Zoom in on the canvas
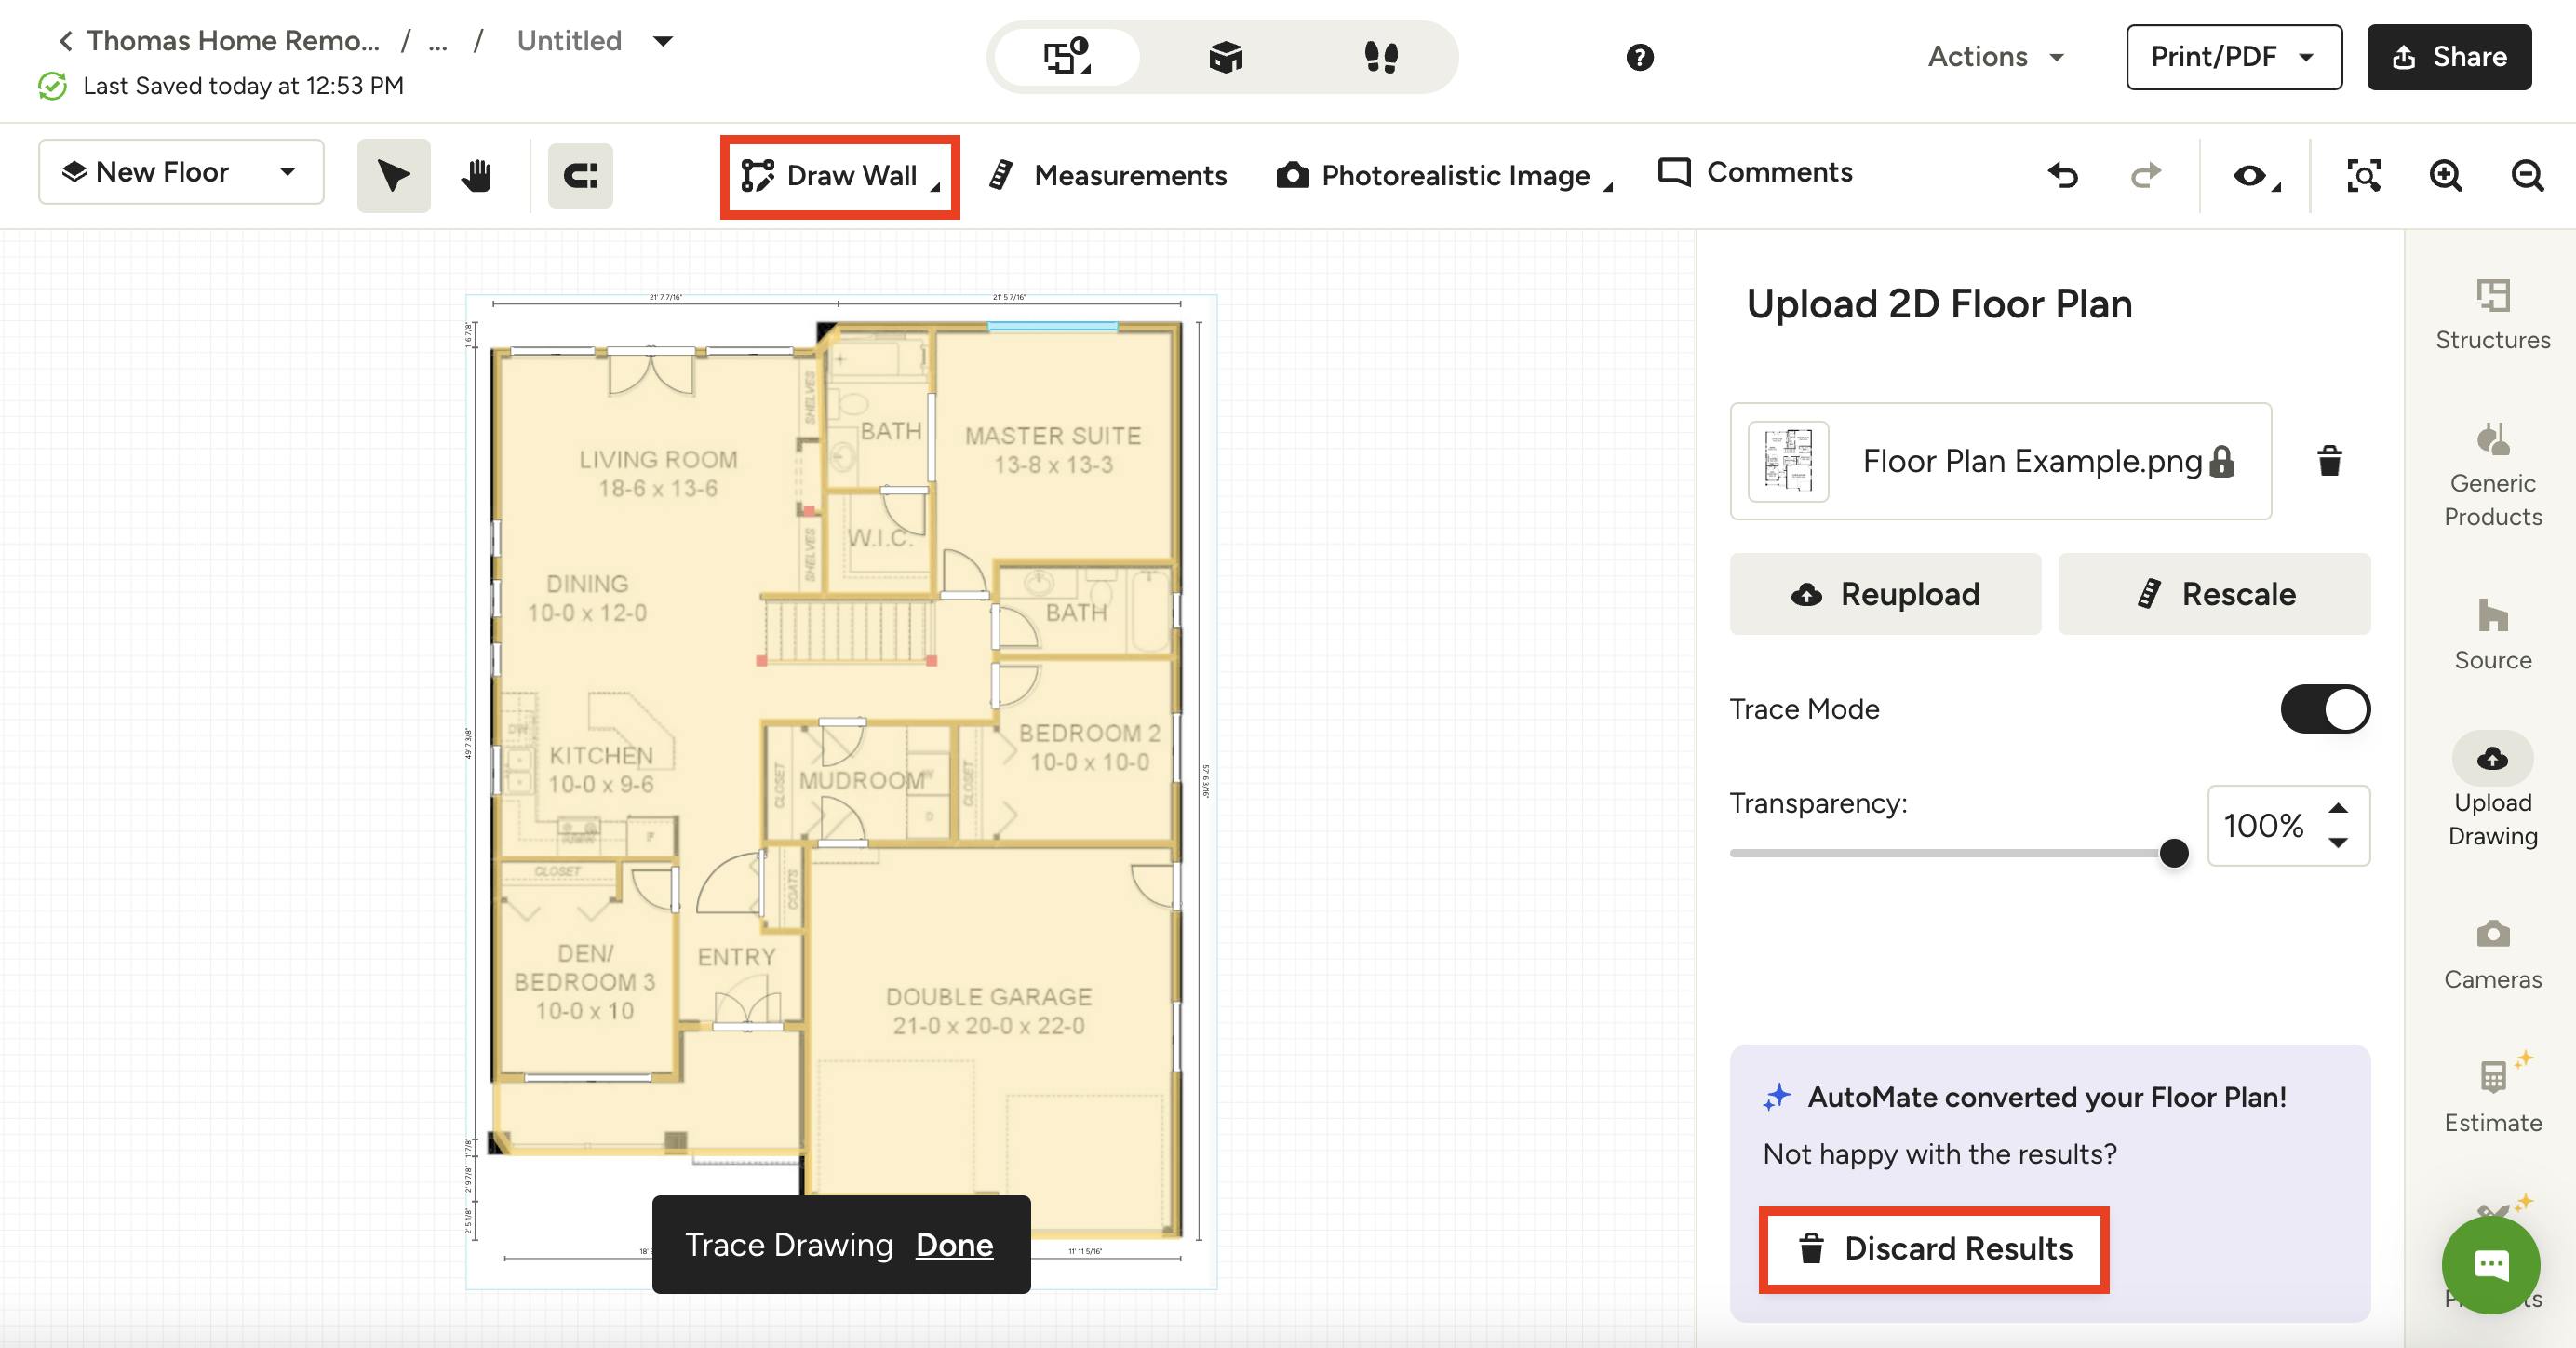Image resolution: width=2576 pixels, height=1348 pixels. pos(2445,175)
